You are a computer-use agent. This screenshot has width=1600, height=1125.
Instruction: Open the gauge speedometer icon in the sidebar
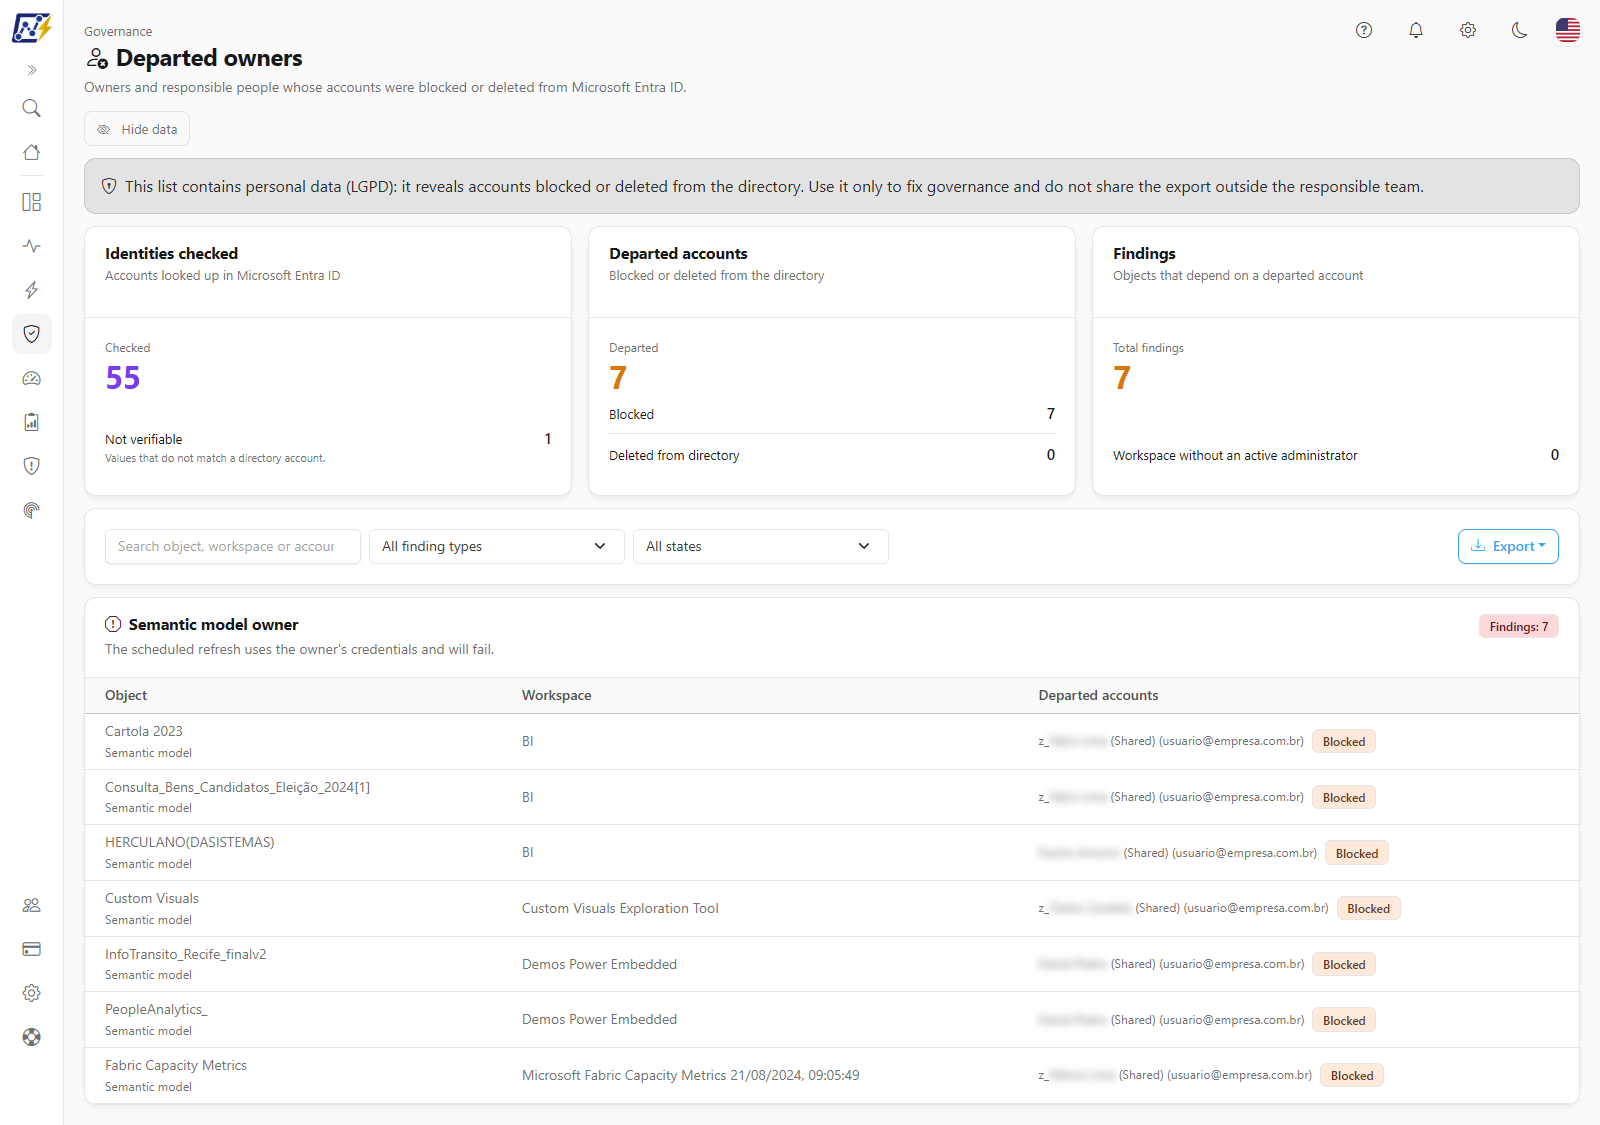tap(32, 378)
